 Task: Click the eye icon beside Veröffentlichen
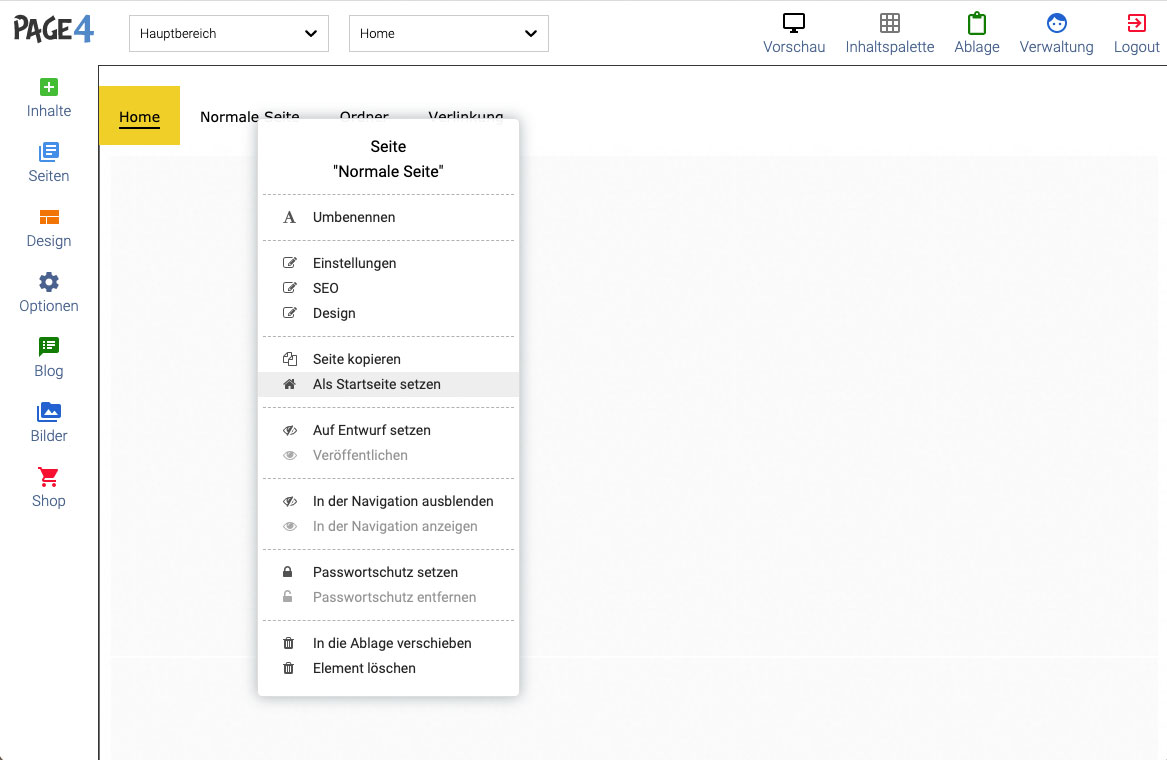pyautogui.click(x=290, y=456)
